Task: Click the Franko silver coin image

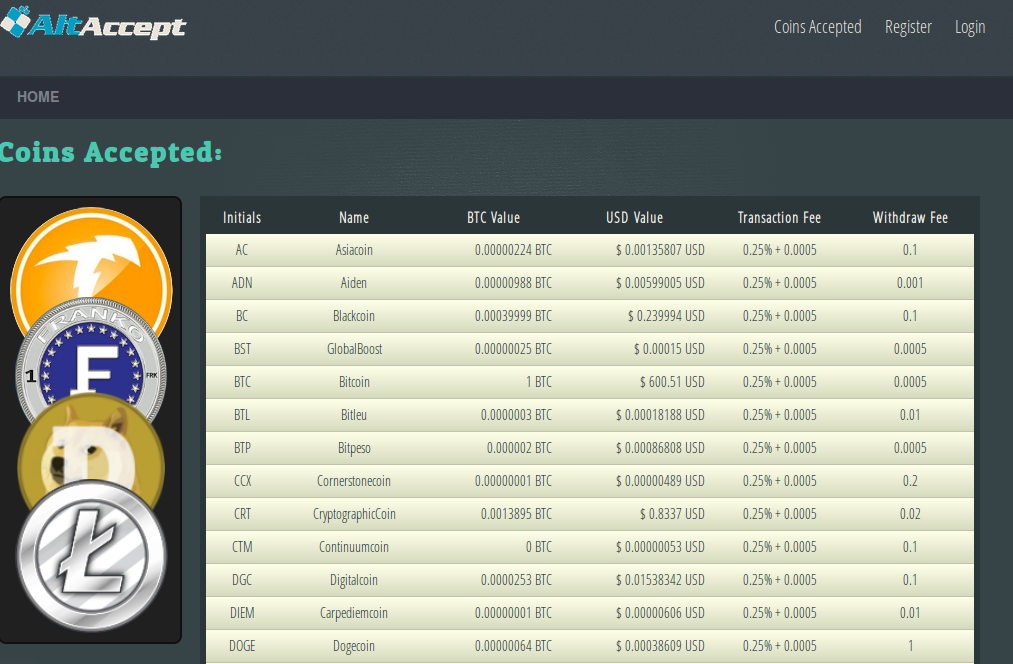Action: [x=91, y=357]
